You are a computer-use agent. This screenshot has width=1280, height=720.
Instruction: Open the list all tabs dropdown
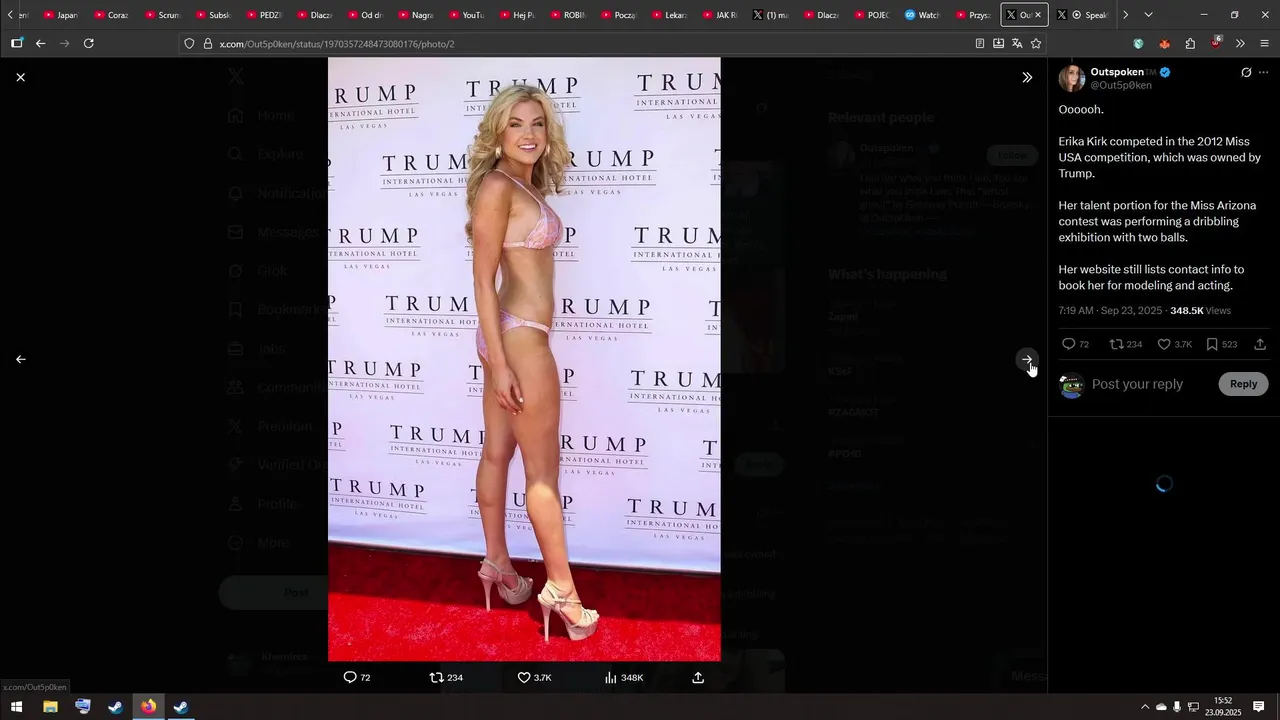[x=1148, y=15]
